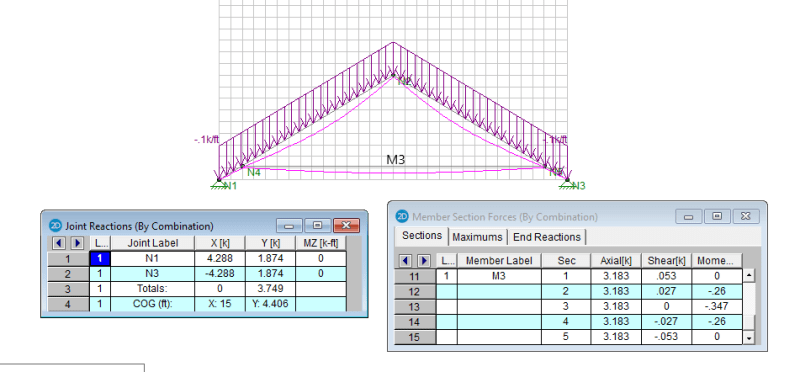This screenshot has width=800, height=372.
Task: Select the Member Label column header
Action: coord(499,261)
